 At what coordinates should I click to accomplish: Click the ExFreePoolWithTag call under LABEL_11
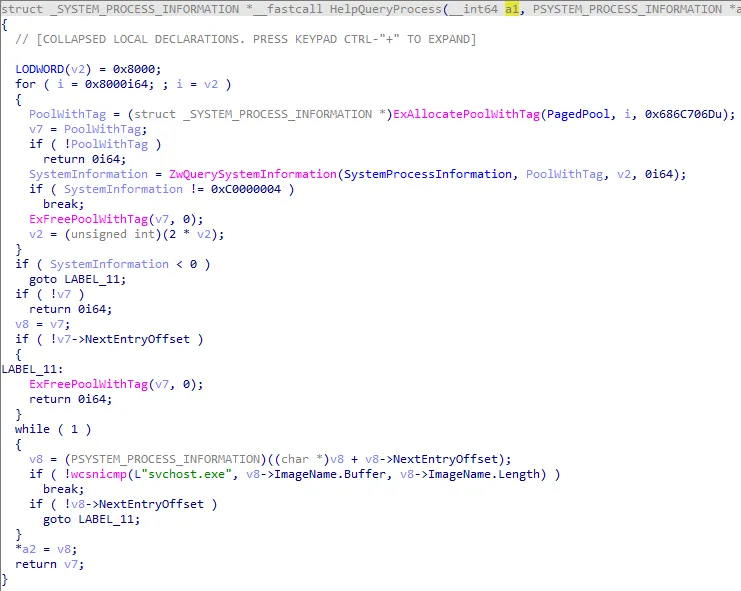pyautogui.click(x=88, y=384)
